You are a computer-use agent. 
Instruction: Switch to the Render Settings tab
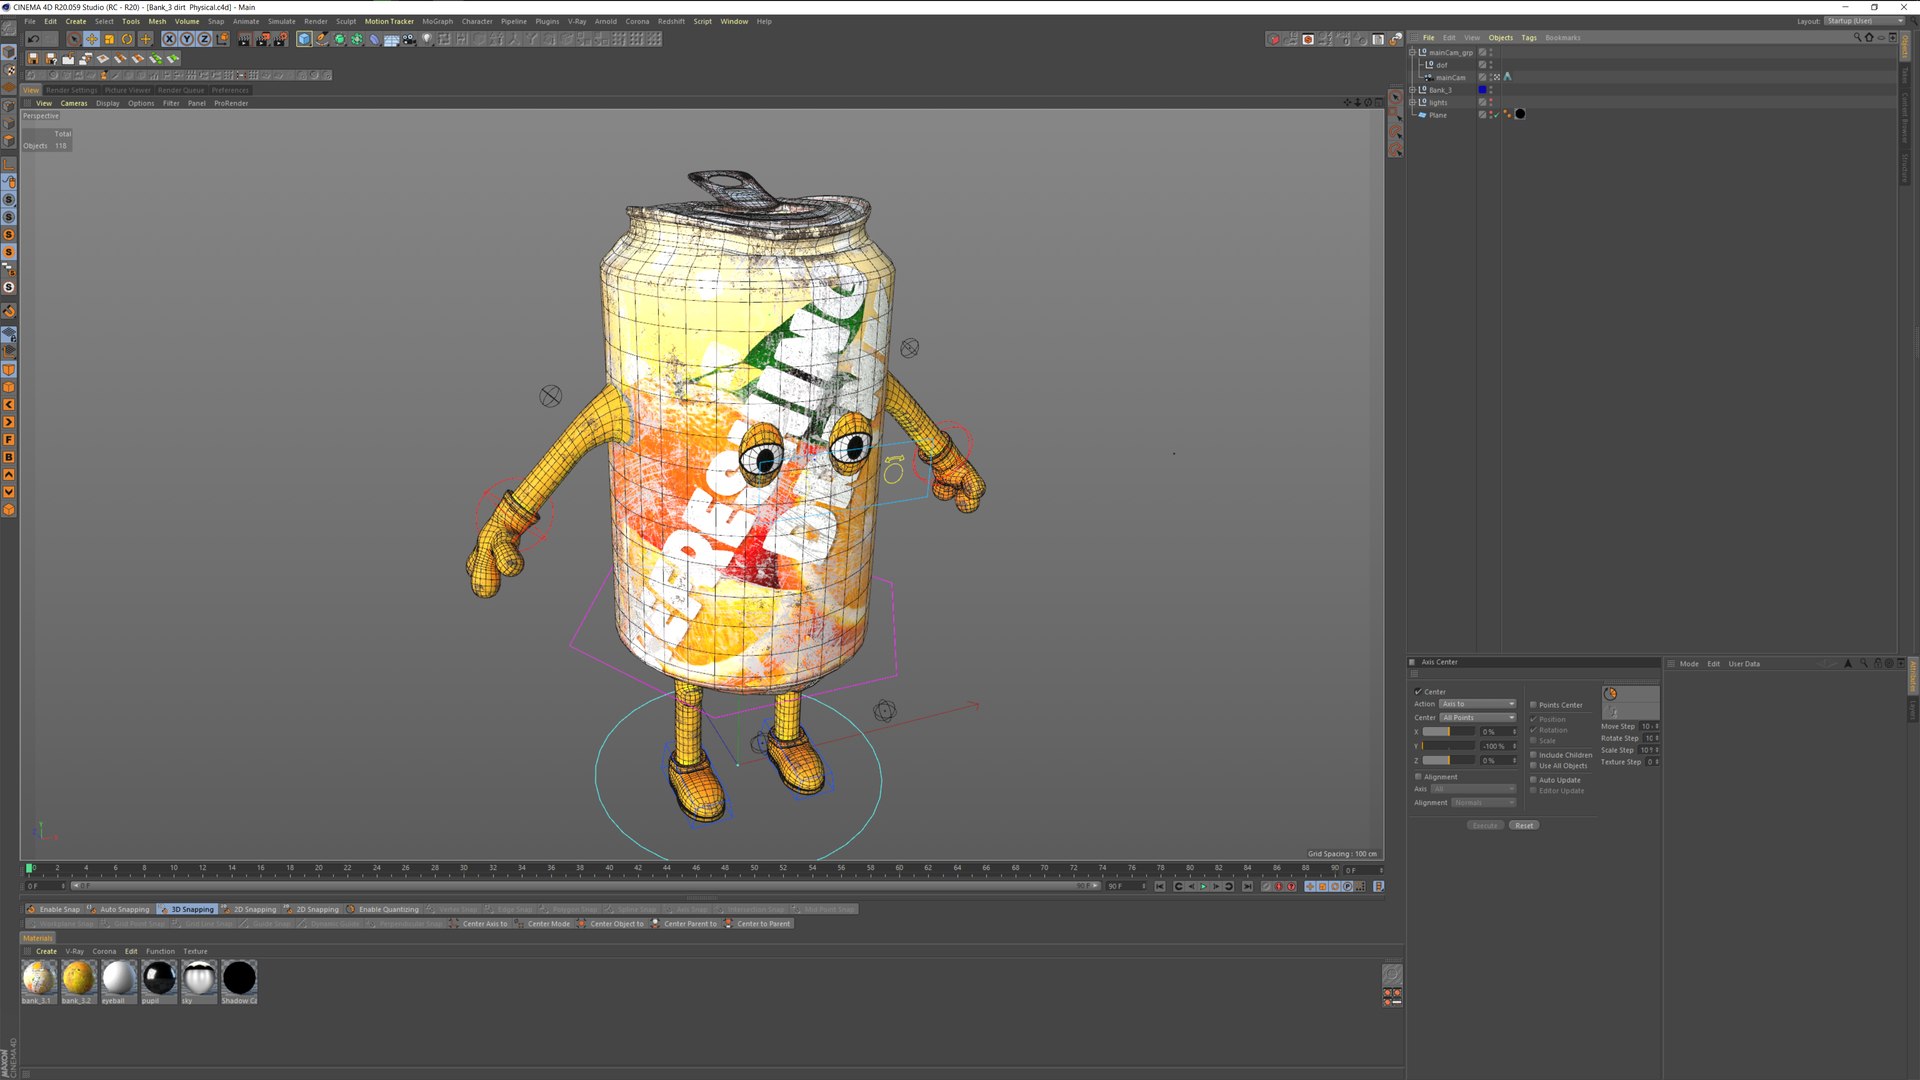pyautogui.click(x=72, y=90)
